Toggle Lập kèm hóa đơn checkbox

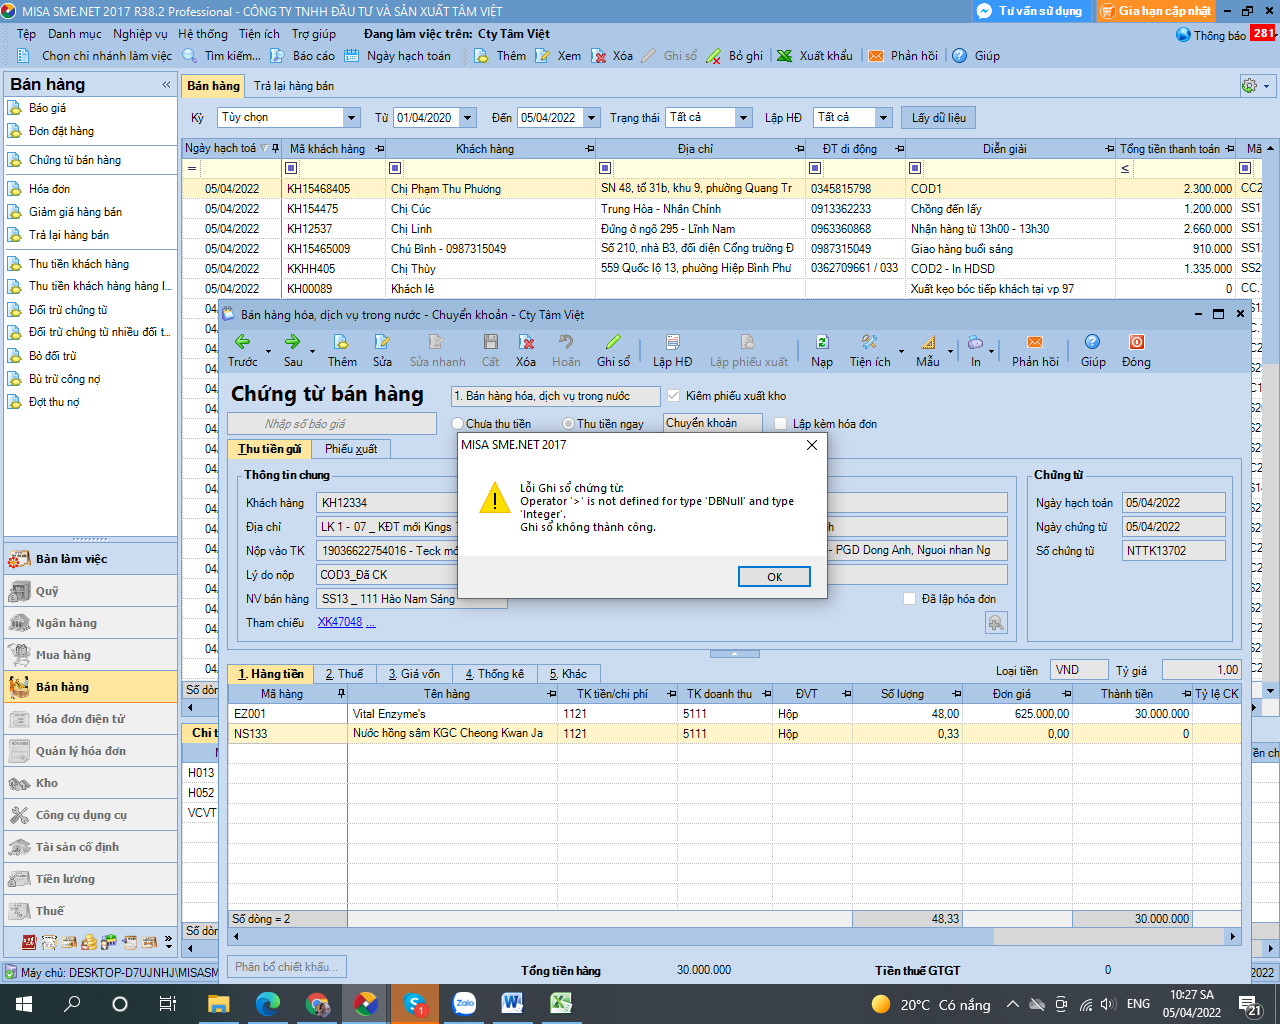click(781, 424)
